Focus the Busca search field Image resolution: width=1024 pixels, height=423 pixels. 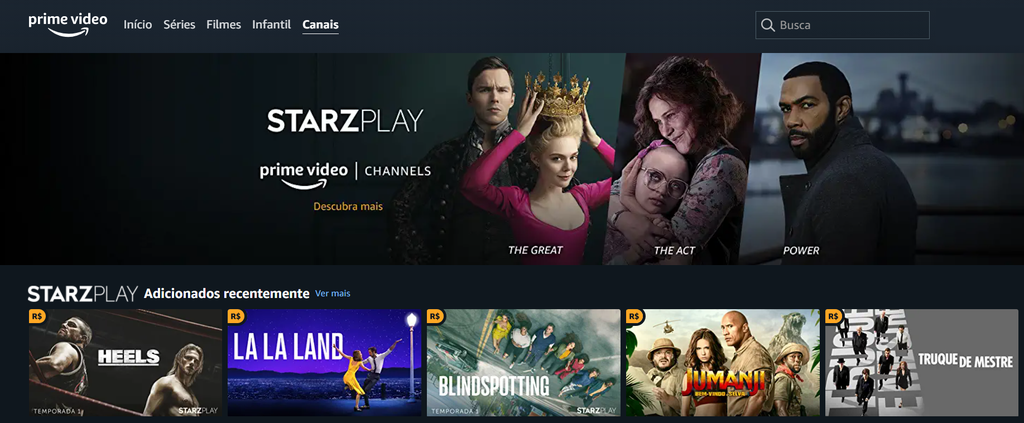click(x=842, y=25)
